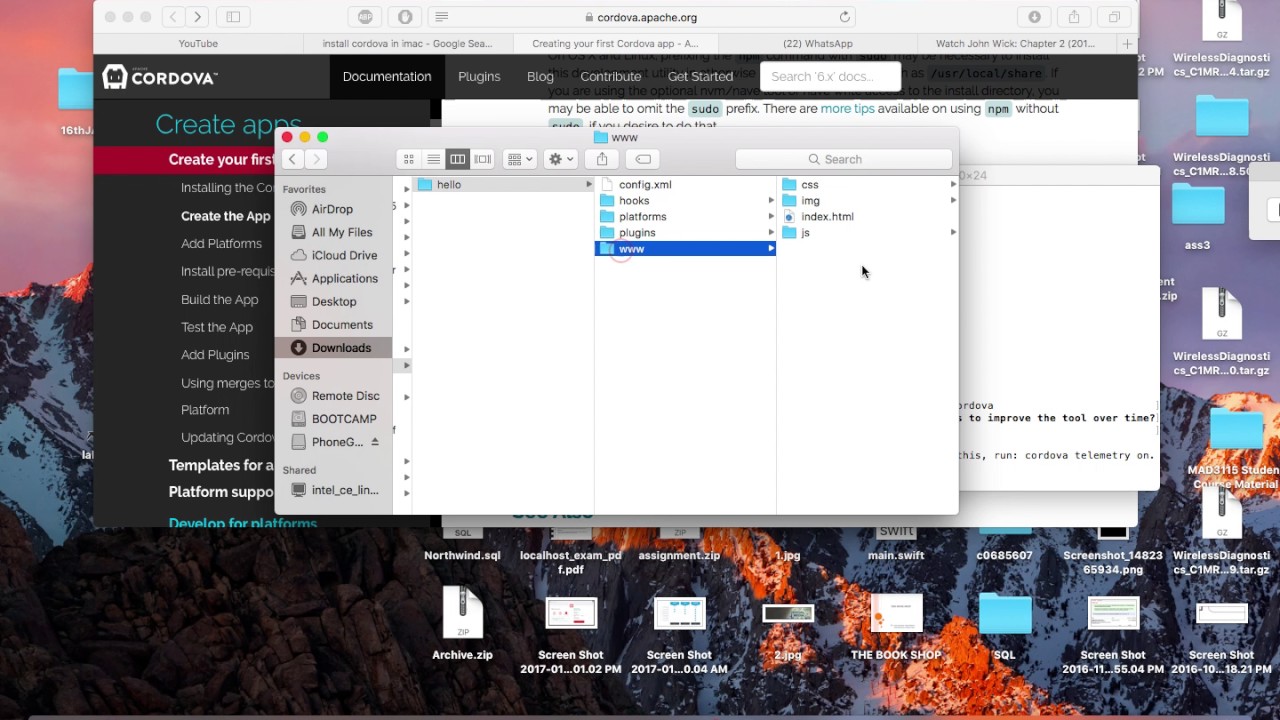Switch to Watch John Wick tab
This screenshot has width=1280, height=720.
tap(1015, 44)
